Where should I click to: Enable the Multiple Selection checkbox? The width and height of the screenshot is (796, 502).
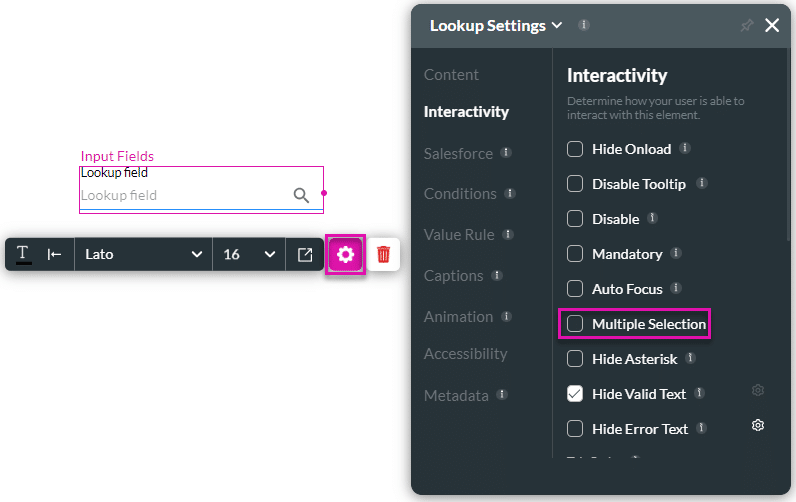(x=575, y=324)
